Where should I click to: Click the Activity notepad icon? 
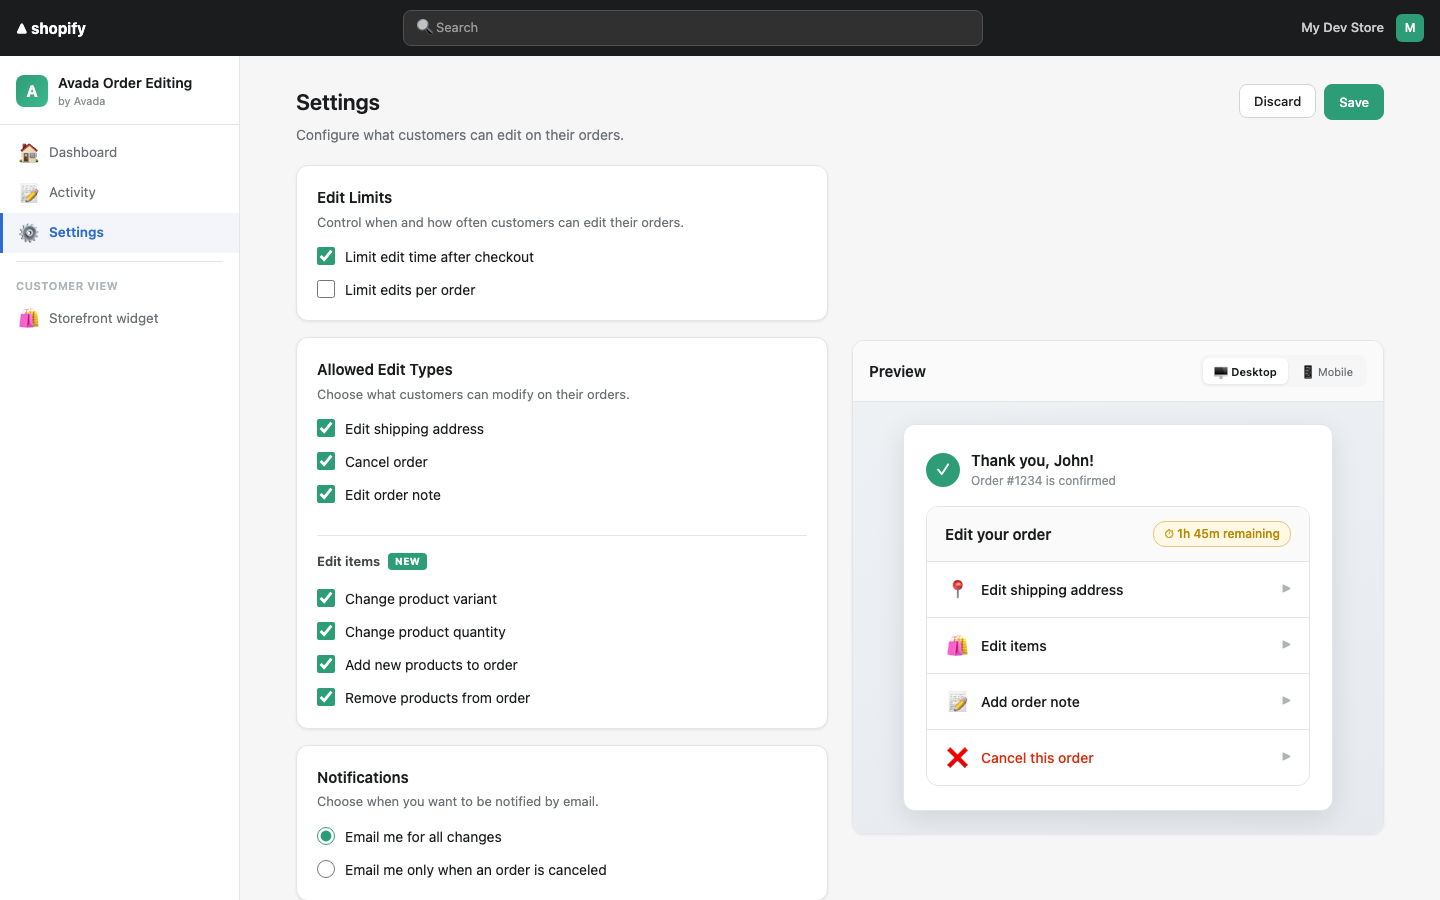pos(29,193)
